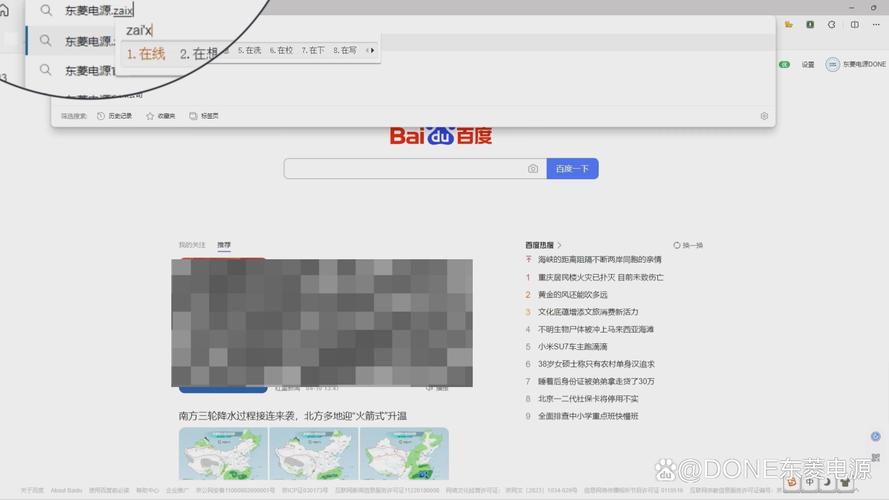Click the blue circular floating icon at right edge

875,436
